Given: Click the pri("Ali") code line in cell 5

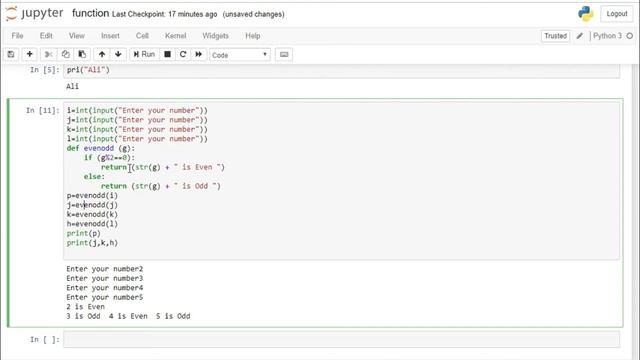Looking at the screenshot, I should click(x=88, y=70).
